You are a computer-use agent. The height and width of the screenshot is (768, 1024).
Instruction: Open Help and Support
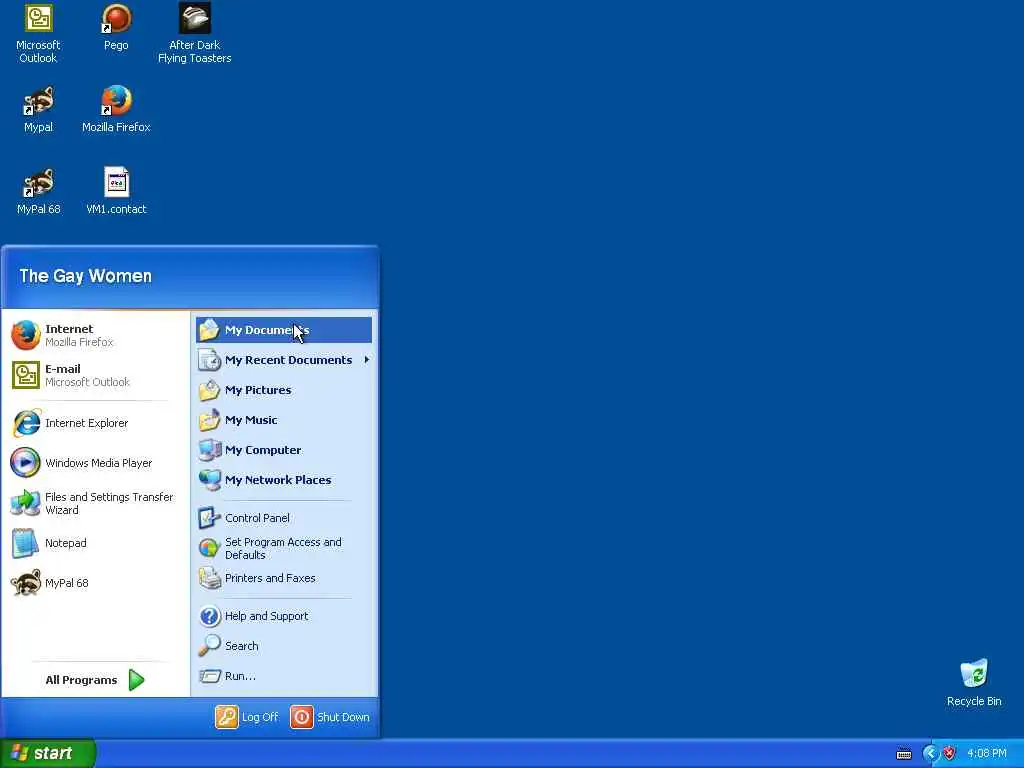pyautogui.click(x=284, y=616)
